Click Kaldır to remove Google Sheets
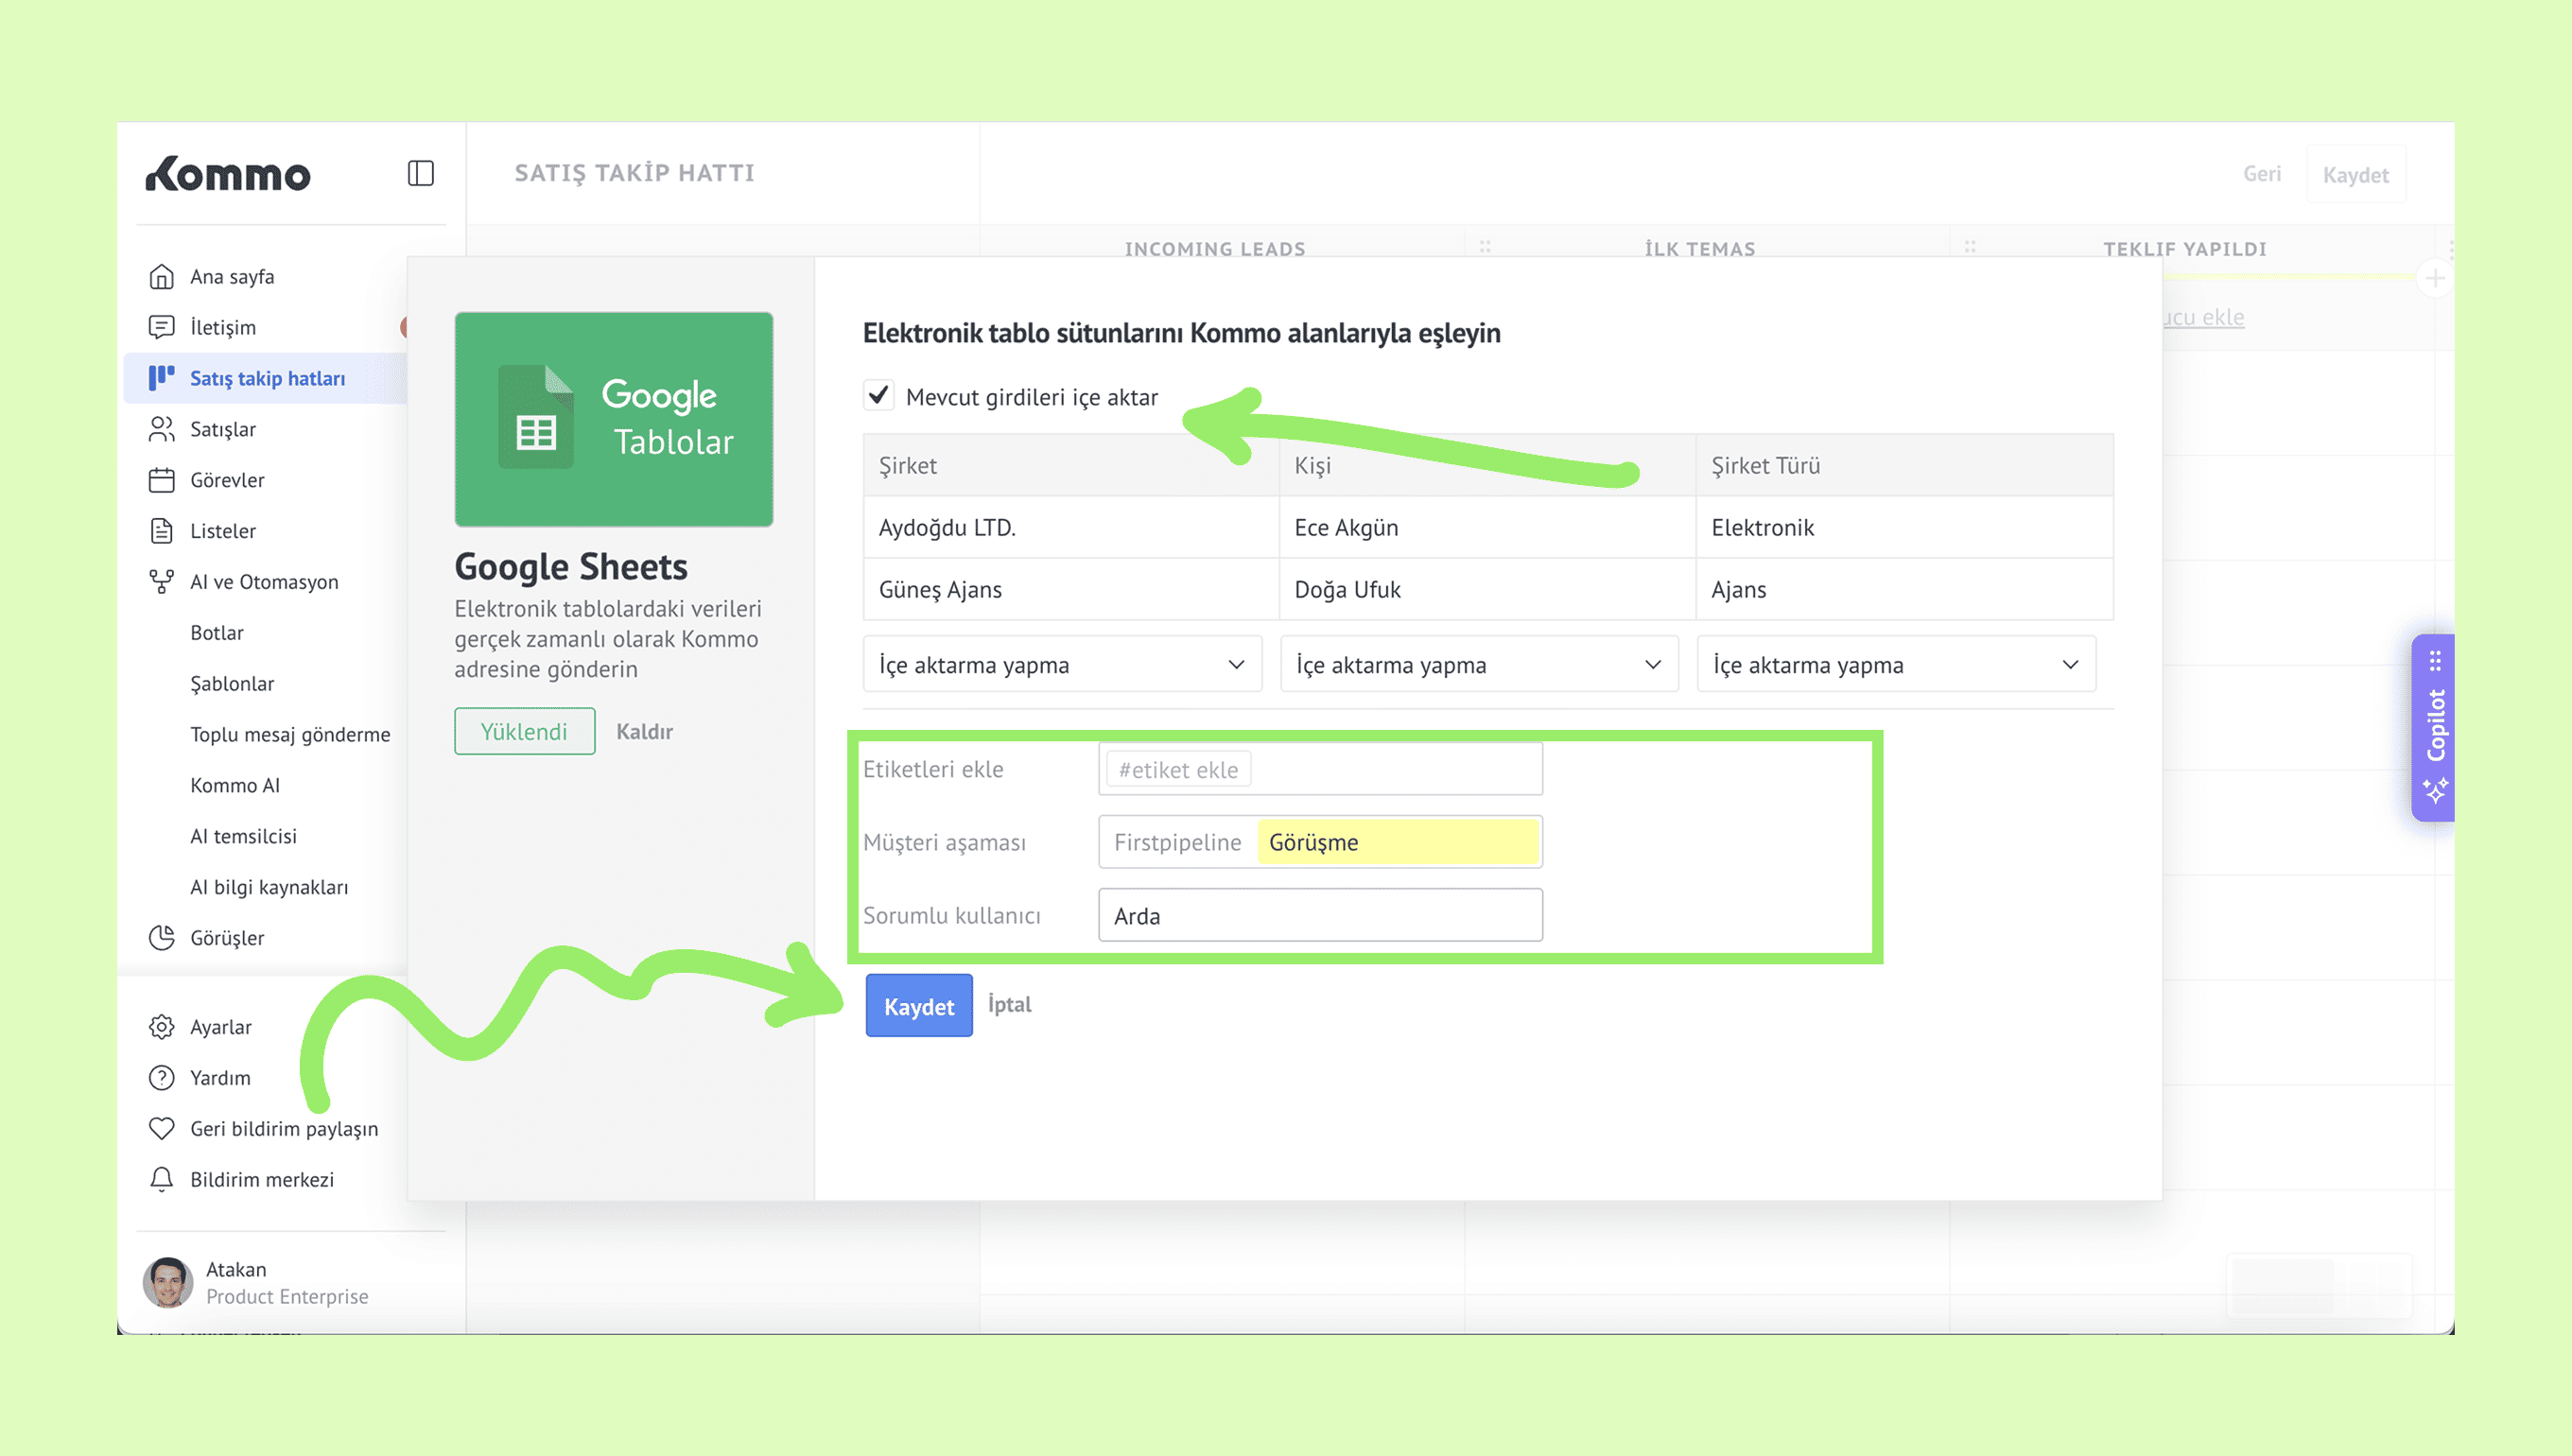The image size is (2572, 1456). coord(644,731)
